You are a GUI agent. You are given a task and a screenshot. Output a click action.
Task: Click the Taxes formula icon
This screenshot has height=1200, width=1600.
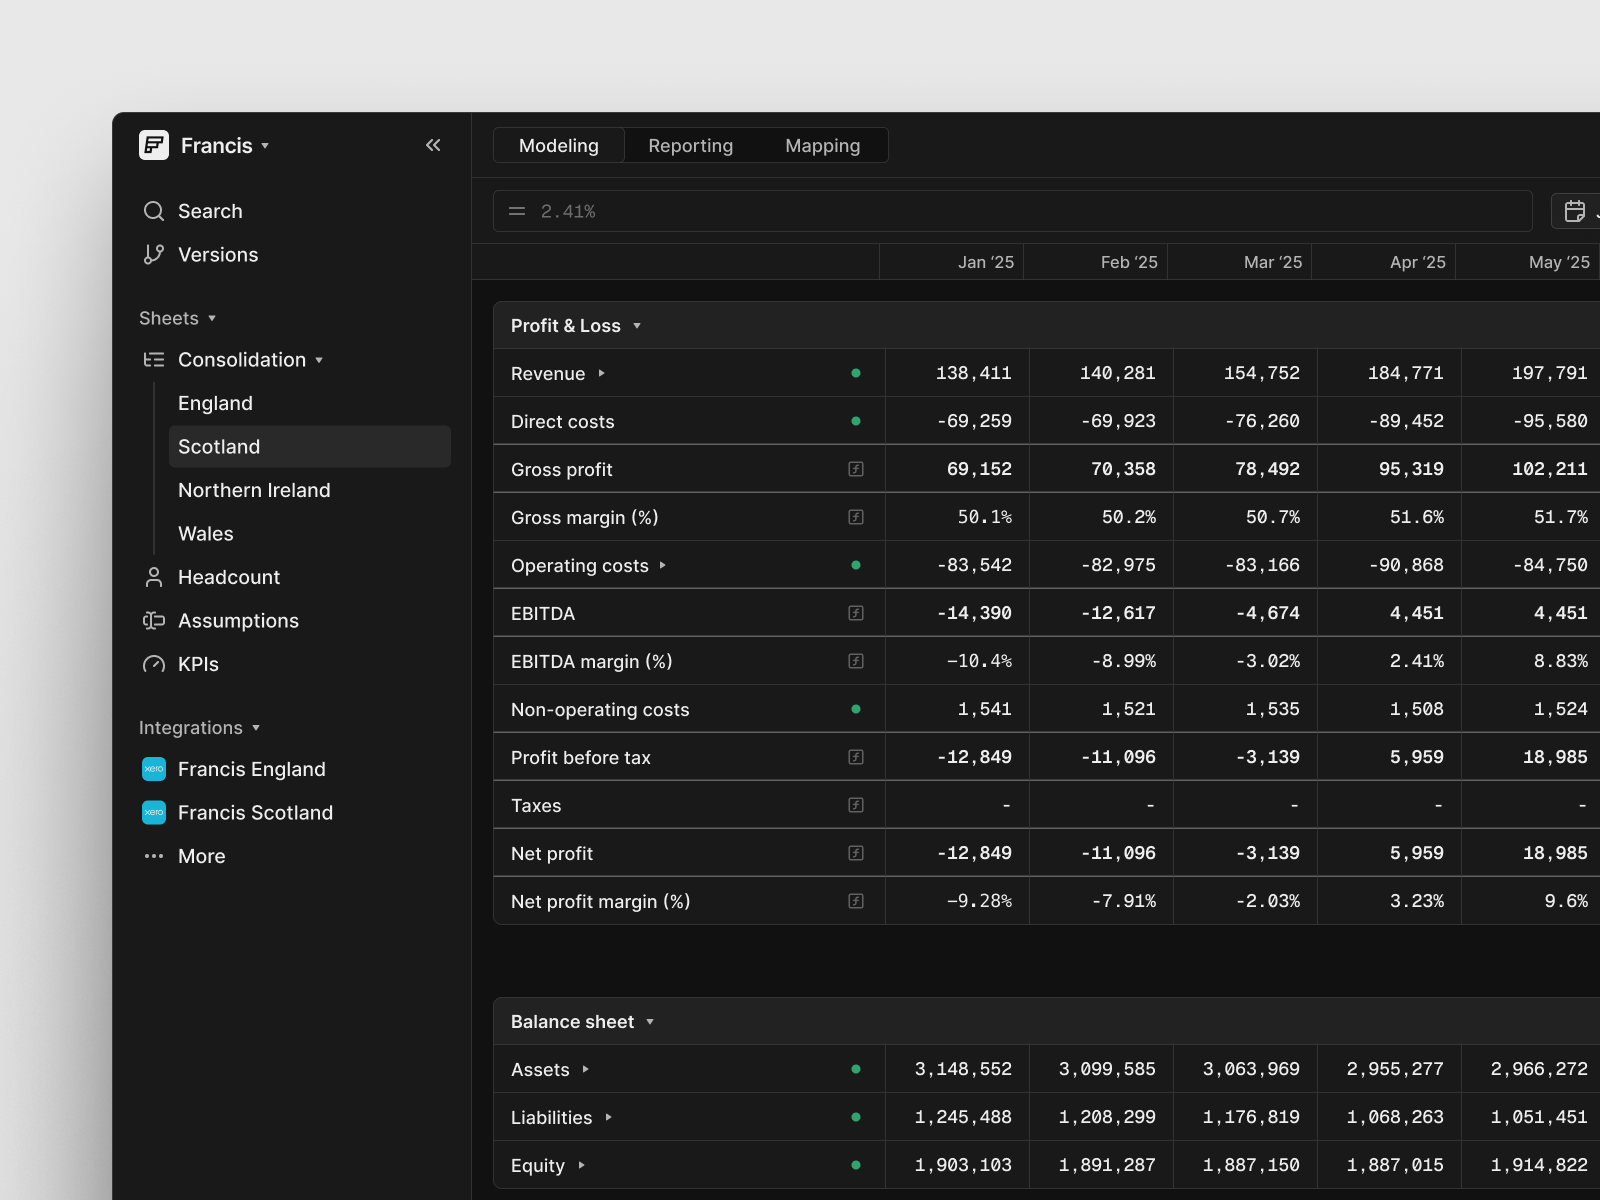(856, 805)
